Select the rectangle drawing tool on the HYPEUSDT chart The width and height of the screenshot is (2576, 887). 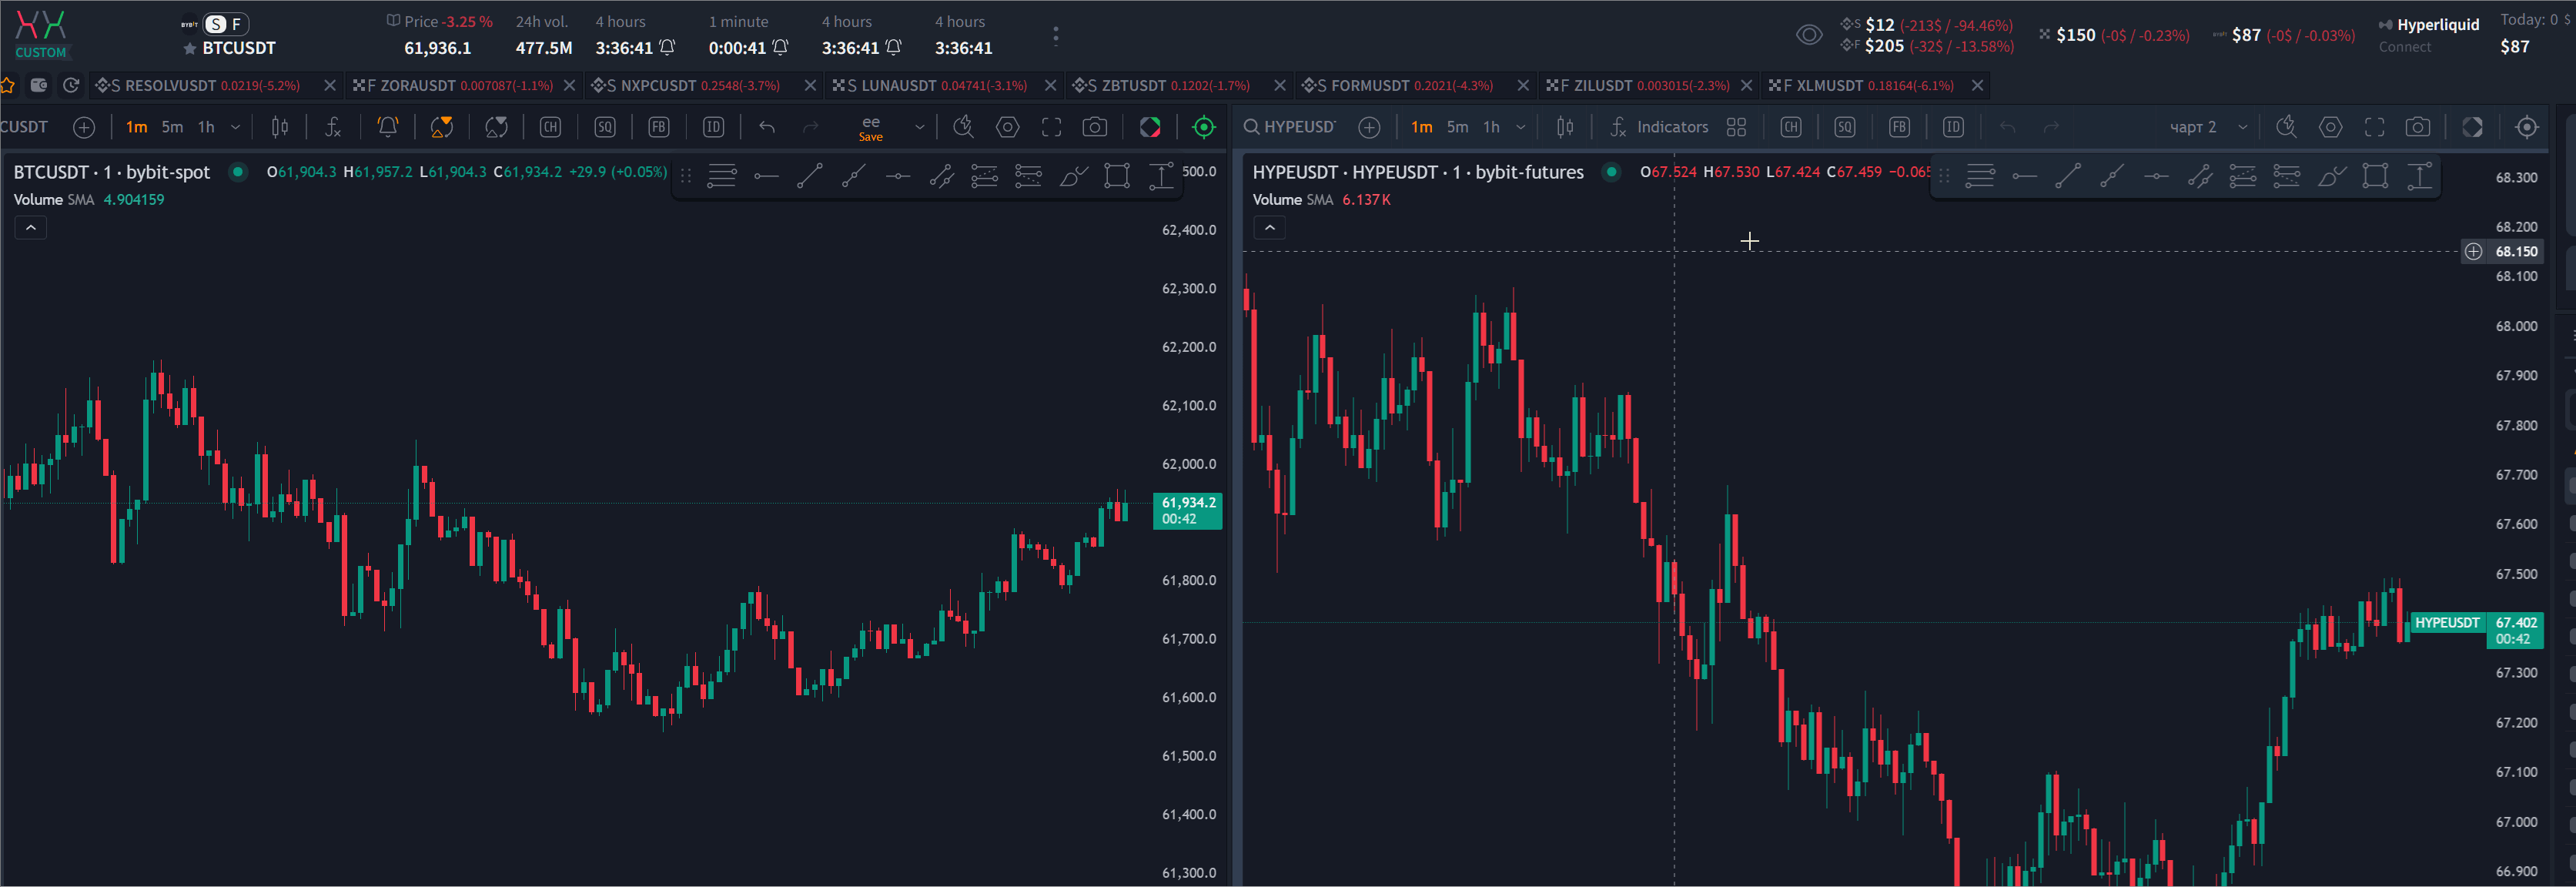pyautogui.click(x=2375, y=176)
